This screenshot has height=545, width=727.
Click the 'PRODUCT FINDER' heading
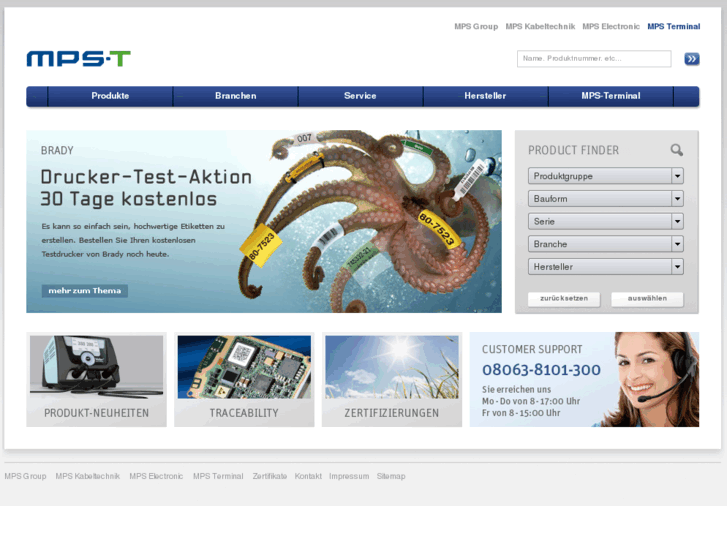click(574, 150)
